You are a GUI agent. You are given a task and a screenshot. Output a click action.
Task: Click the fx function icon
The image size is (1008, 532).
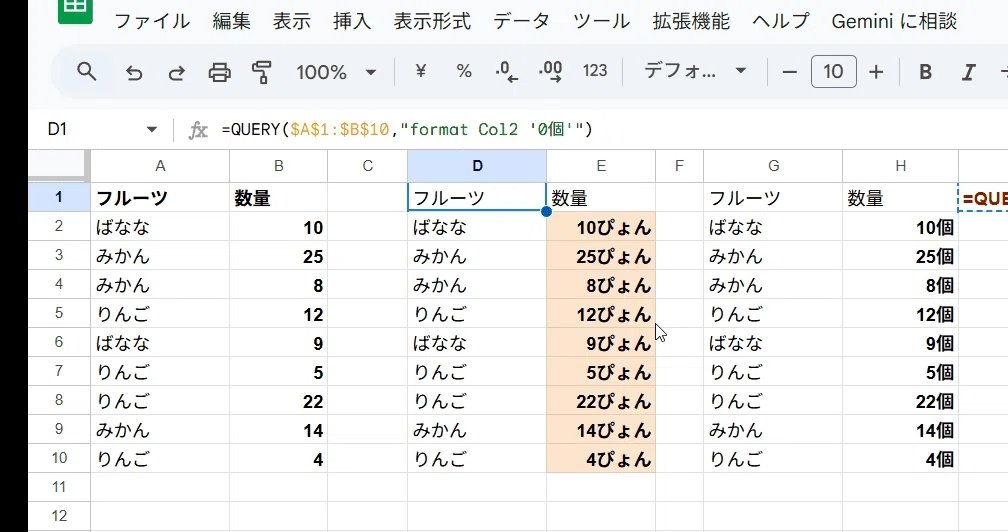click(198, 130)
